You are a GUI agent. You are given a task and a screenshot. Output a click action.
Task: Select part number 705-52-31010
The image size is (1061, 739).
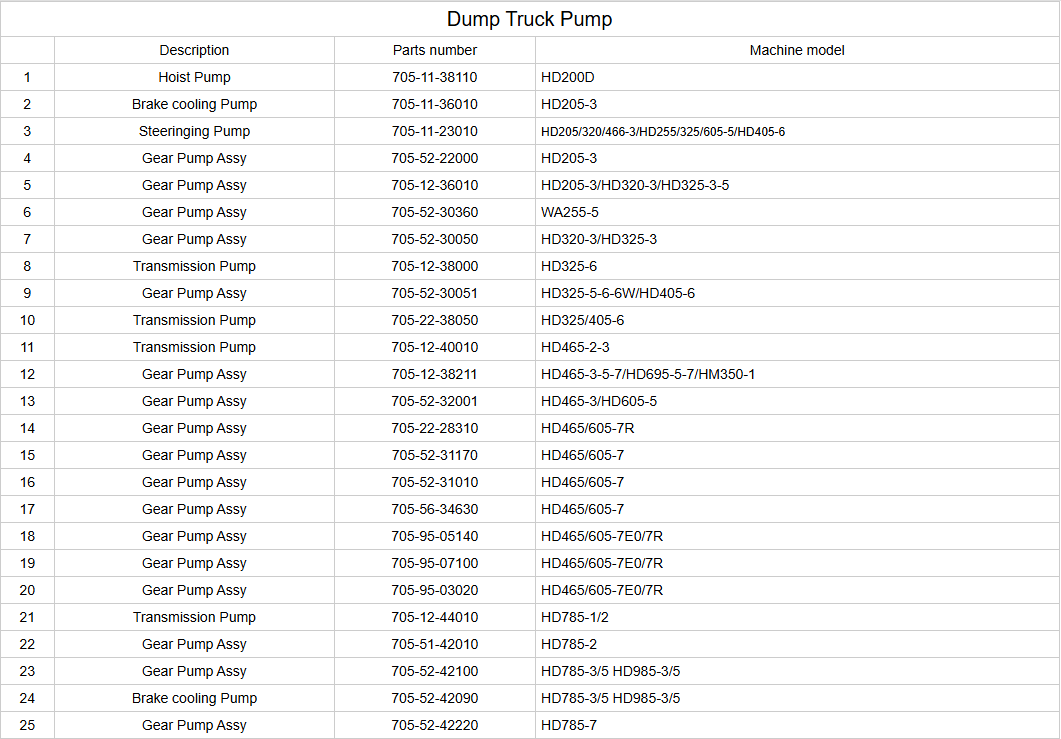434,483
